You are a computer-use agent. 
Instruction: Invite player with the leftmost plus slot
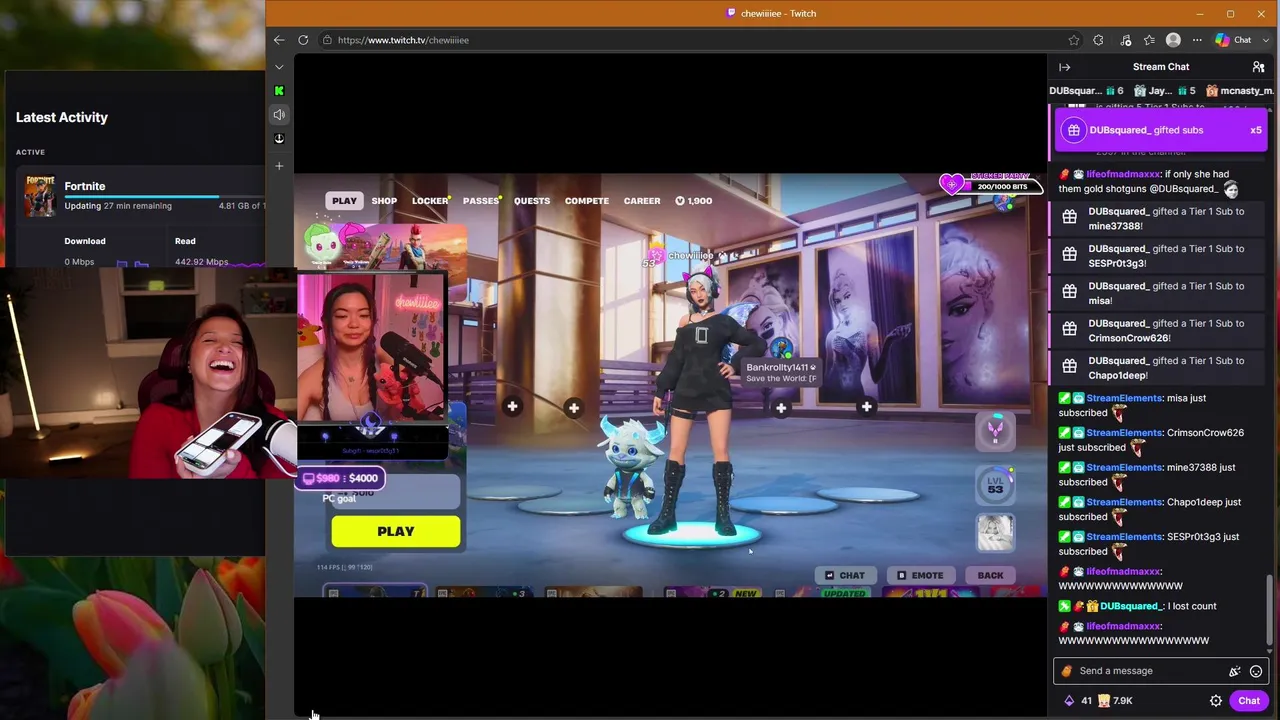(x=512, y=406)
